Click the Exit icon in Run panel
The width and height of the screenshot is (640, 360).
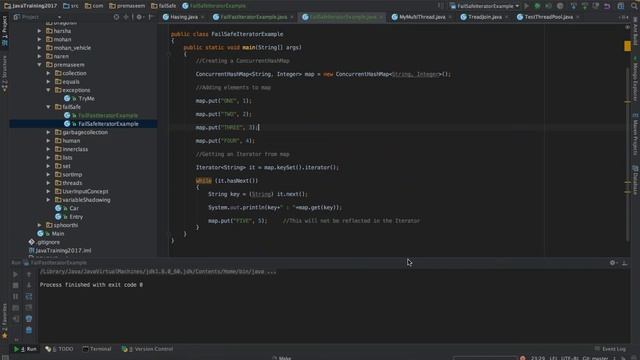point(15,318)
